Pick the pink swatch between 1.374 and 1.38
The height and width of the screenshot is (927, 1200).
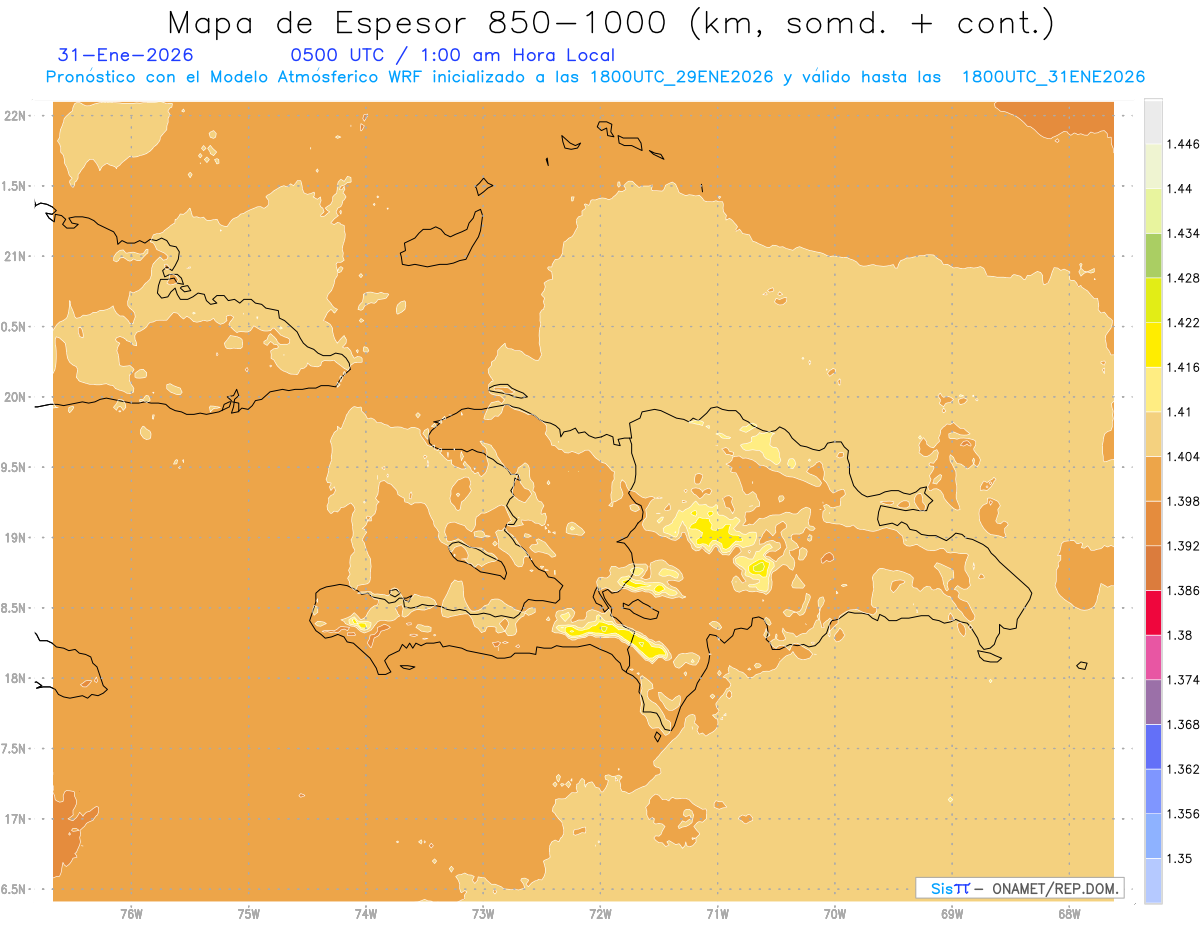1153,658
